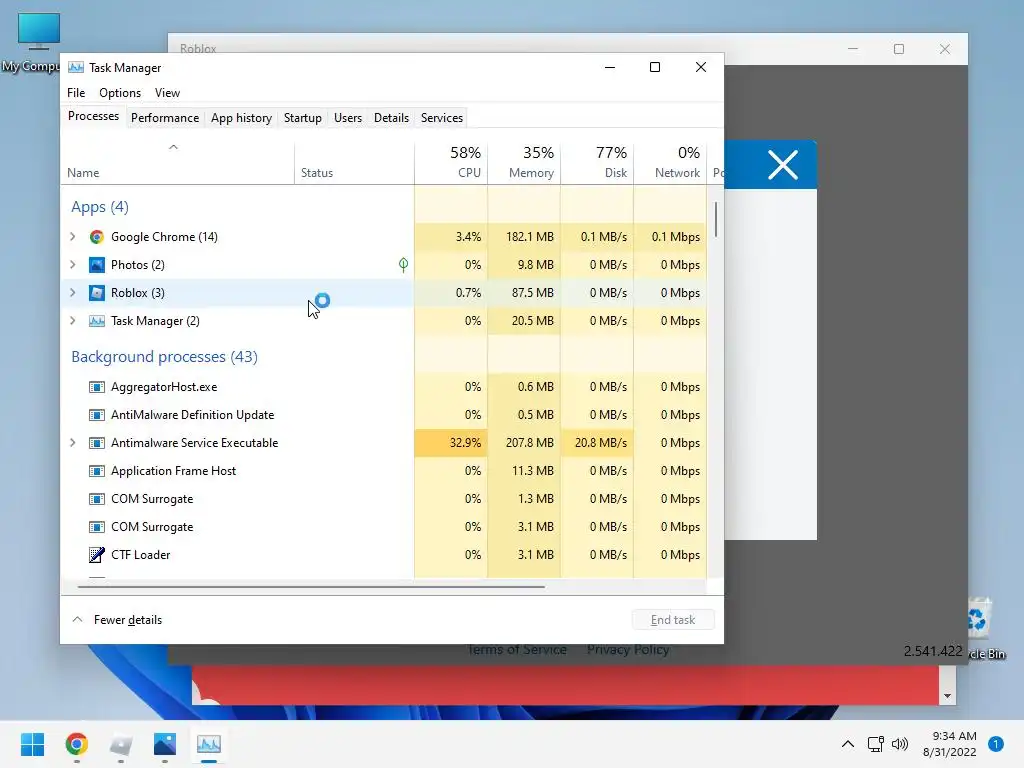Viewport: 1024px width, 768px height.
Task: Switch to the Performance tab
Action: (165, 118)
